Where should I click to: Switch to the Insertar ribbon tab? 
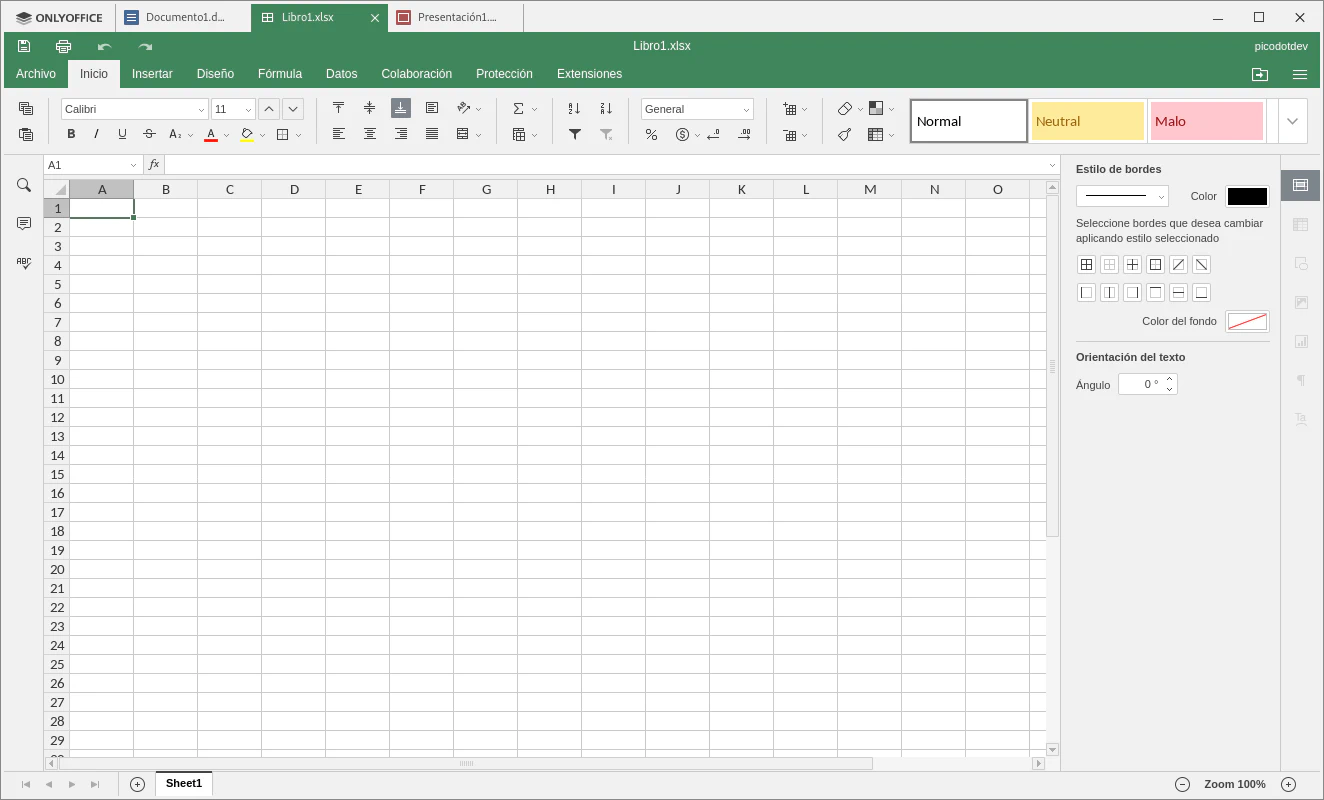tap(152, 74)
